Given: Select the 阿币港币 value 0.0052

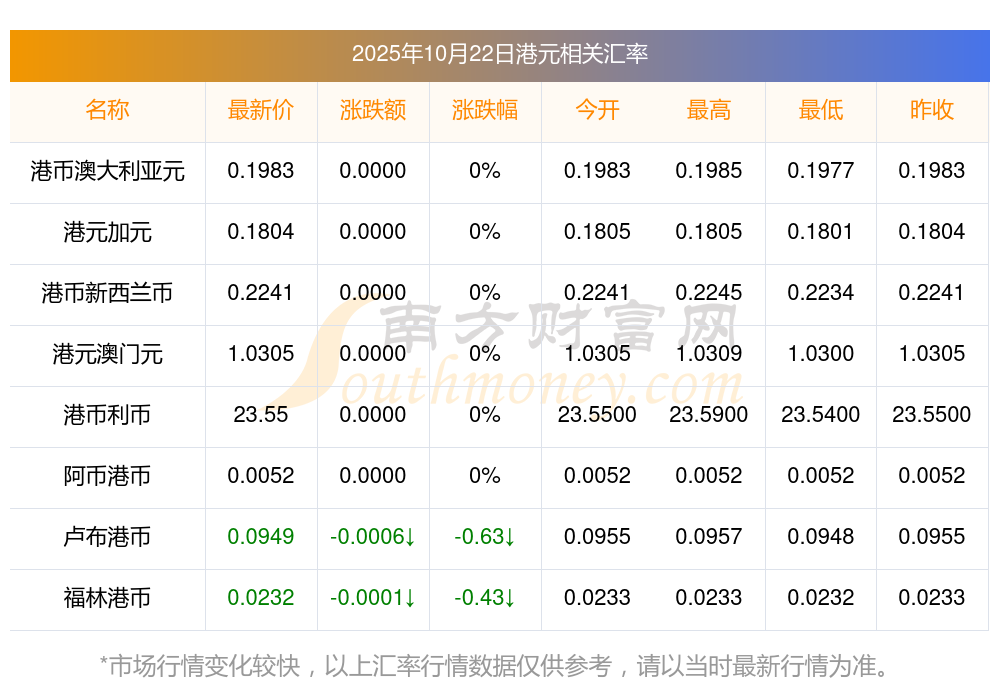Looking at the screenshot, I should (x=261, y=477).
